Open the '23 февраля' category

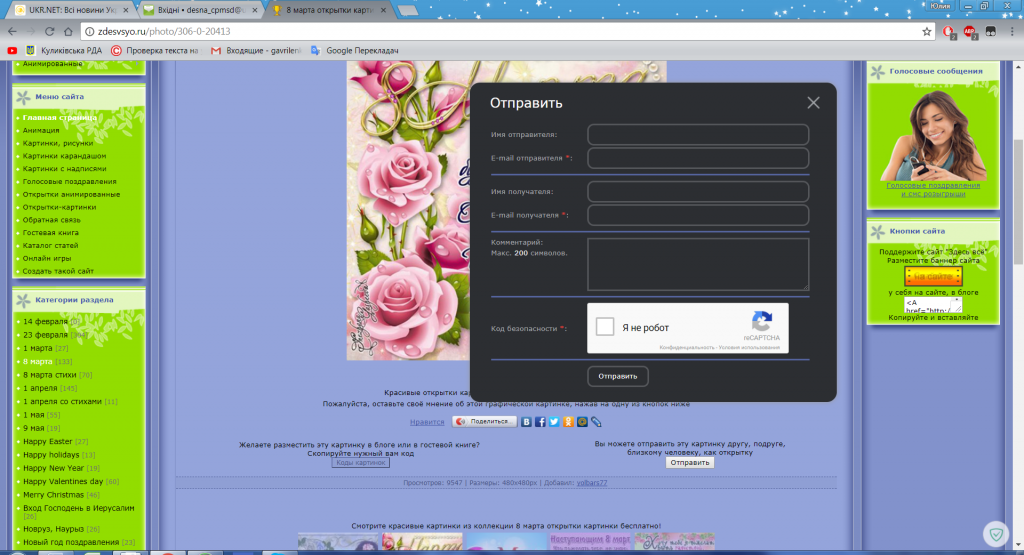[x=45, y=334]
